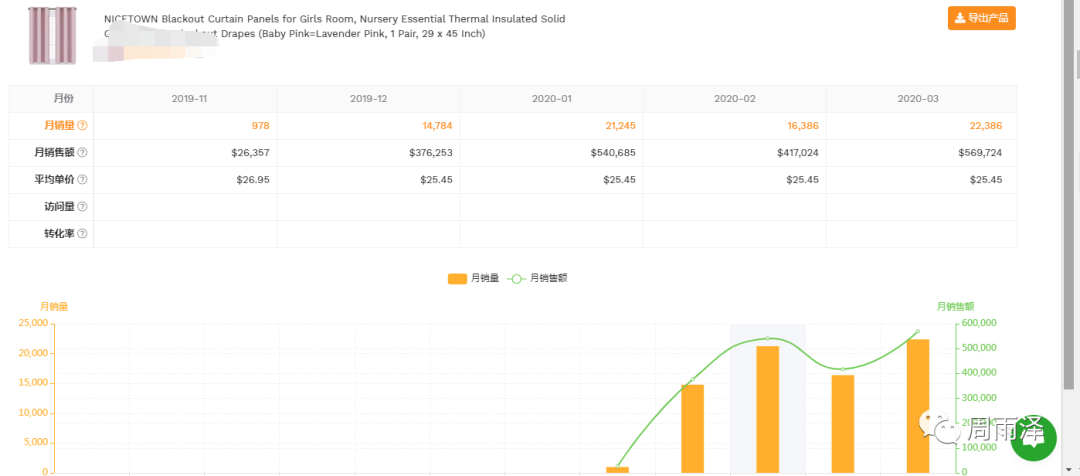Viewport: 1080px width, 476px height.
Task: Click the vertical scrollbar thumb
Action: coord(1072,200)
